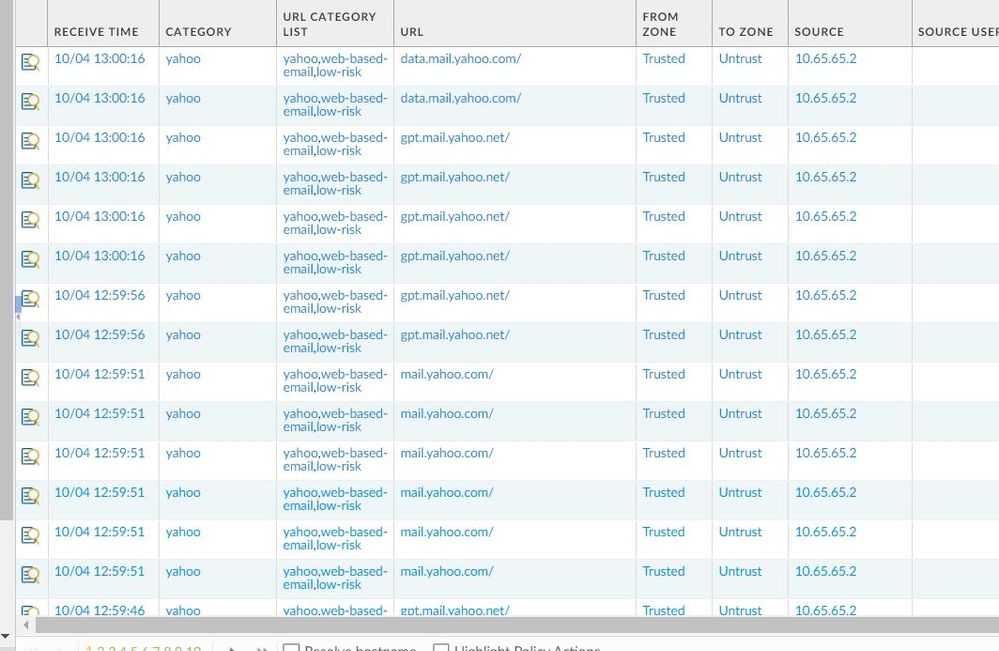Click data.mail.yahoo.com/ URL in the second row
This screenshot has width=999, height=651.
[x=461, y=98]
